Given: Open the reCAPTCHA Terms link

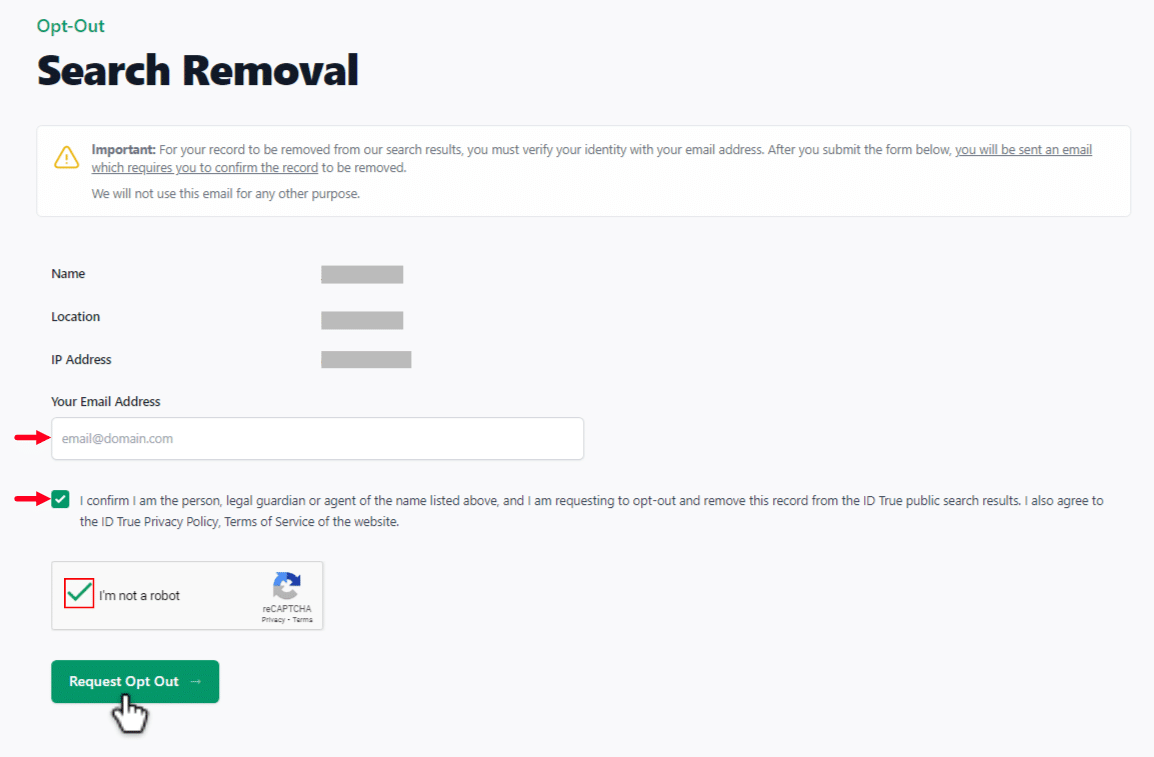Looking at the screenshot, I should [302, 619].
